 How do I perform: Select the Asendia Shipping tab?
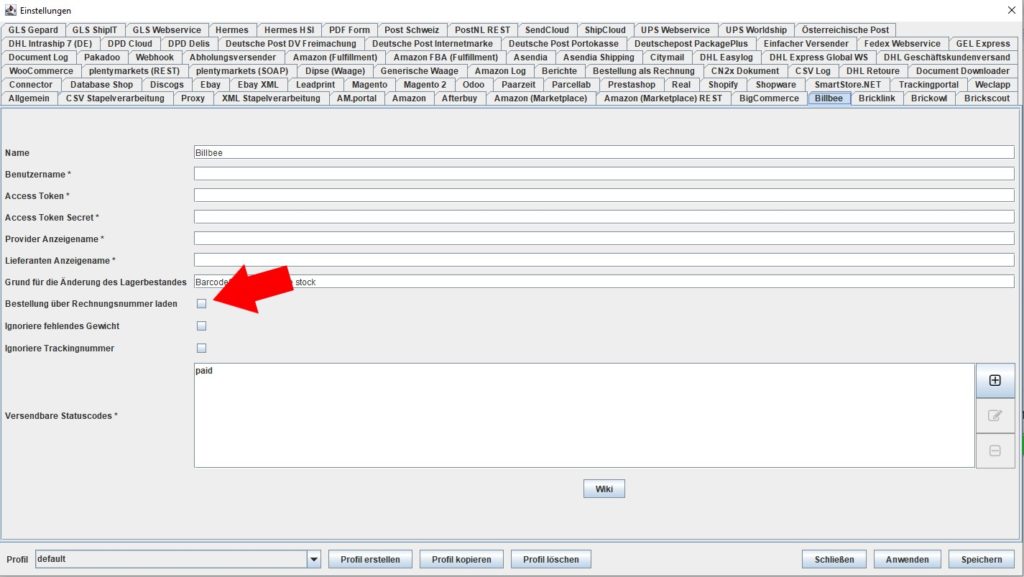tap(599, 57)
